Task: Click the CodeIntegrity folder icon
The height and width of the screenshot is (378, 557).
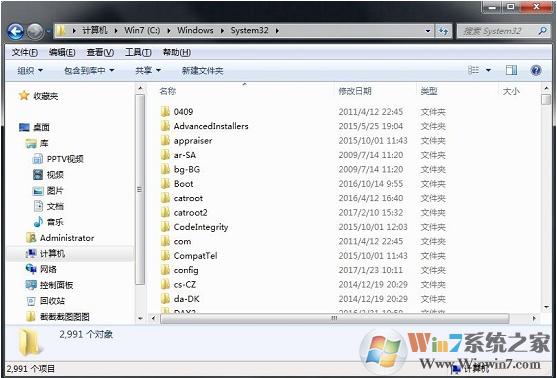Action: coord(165,227)
